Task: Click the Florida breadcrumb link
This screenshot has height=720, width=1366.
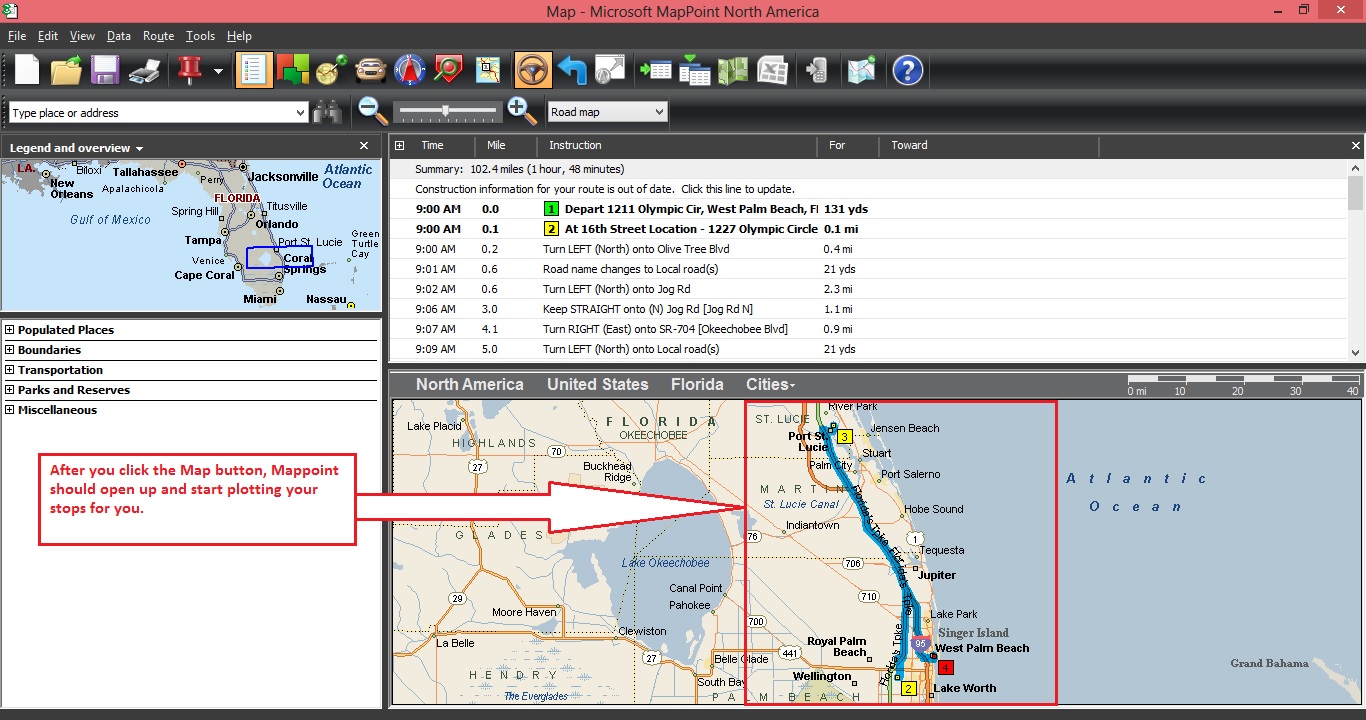Action: coord(697,384)
